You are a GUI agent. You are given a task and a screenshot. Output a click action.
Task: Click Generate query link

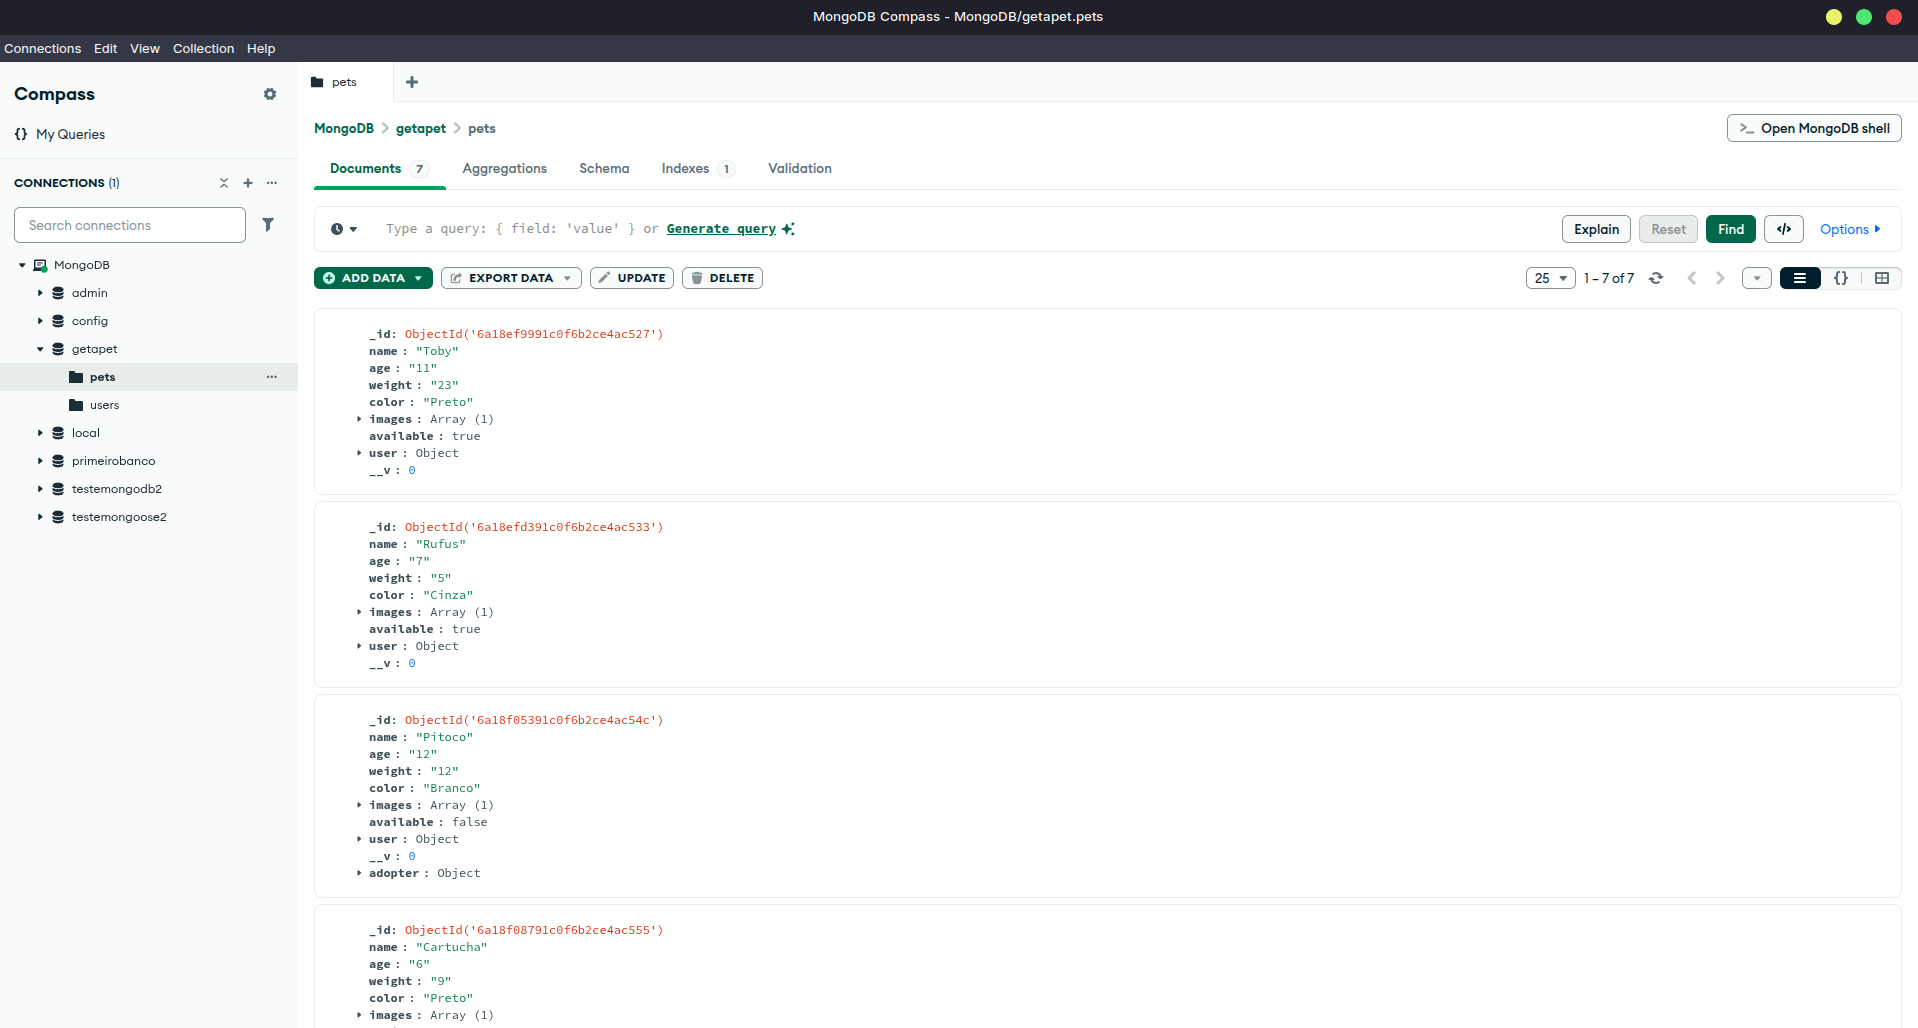point(721,229)
